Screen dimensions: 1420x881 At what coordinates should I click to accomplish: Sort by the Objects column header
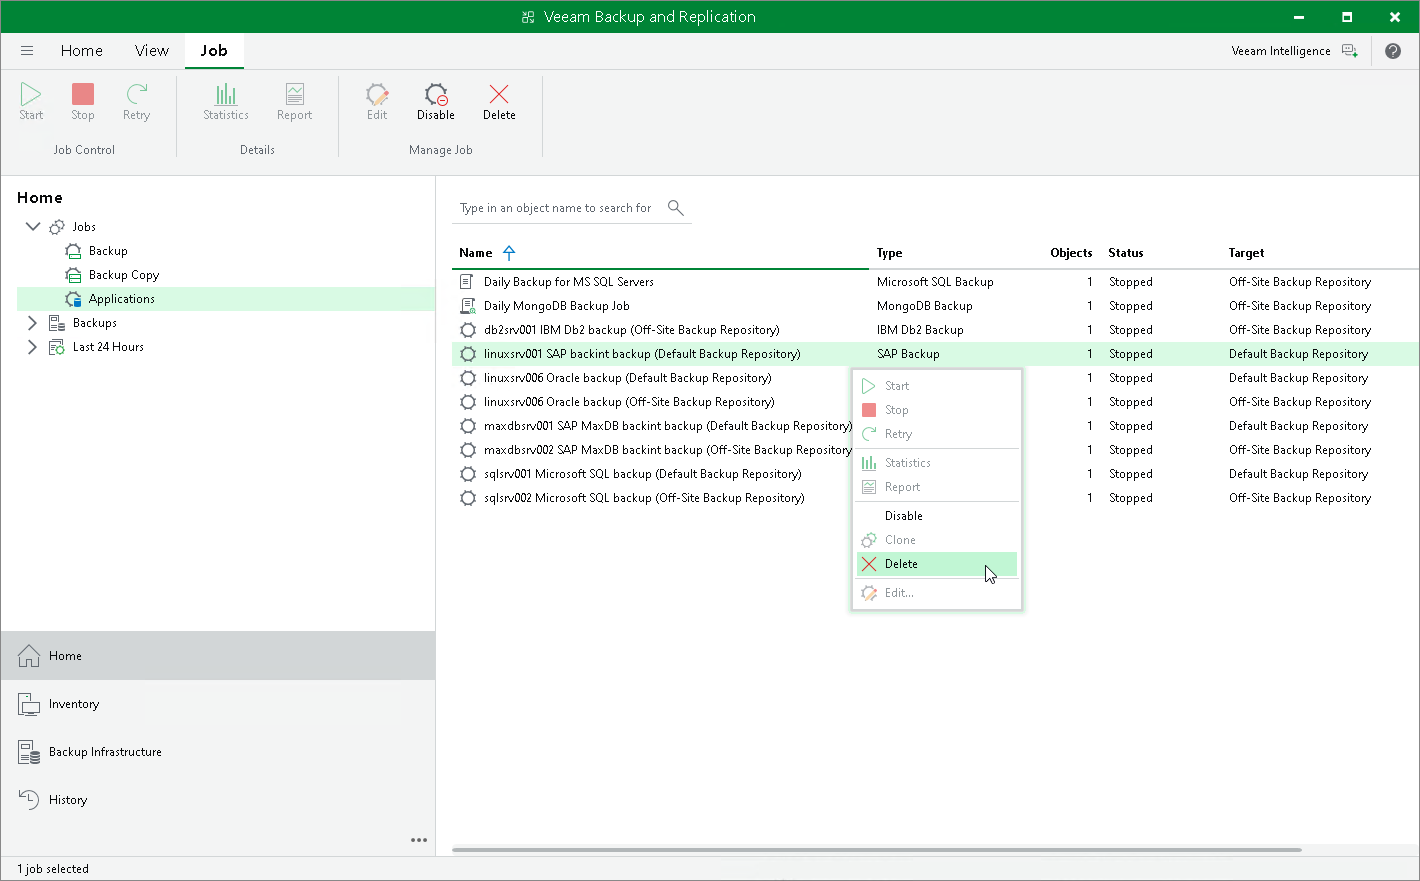(x=1071, y=253)
